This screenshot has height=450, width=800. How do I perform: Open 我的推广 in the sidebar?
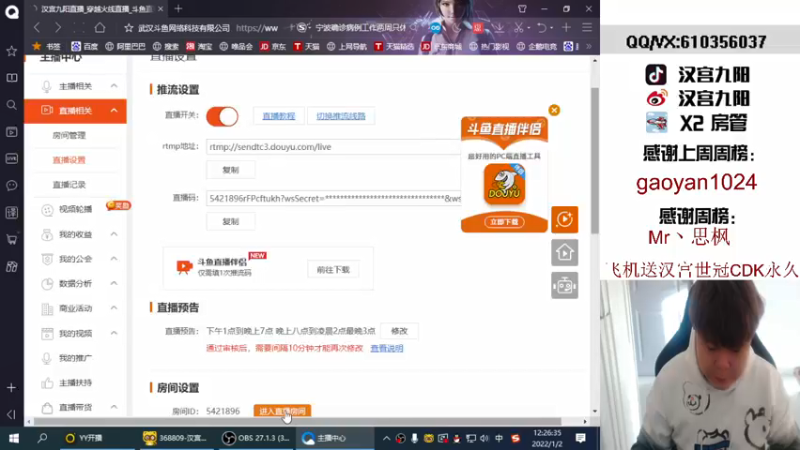(76, 358)
